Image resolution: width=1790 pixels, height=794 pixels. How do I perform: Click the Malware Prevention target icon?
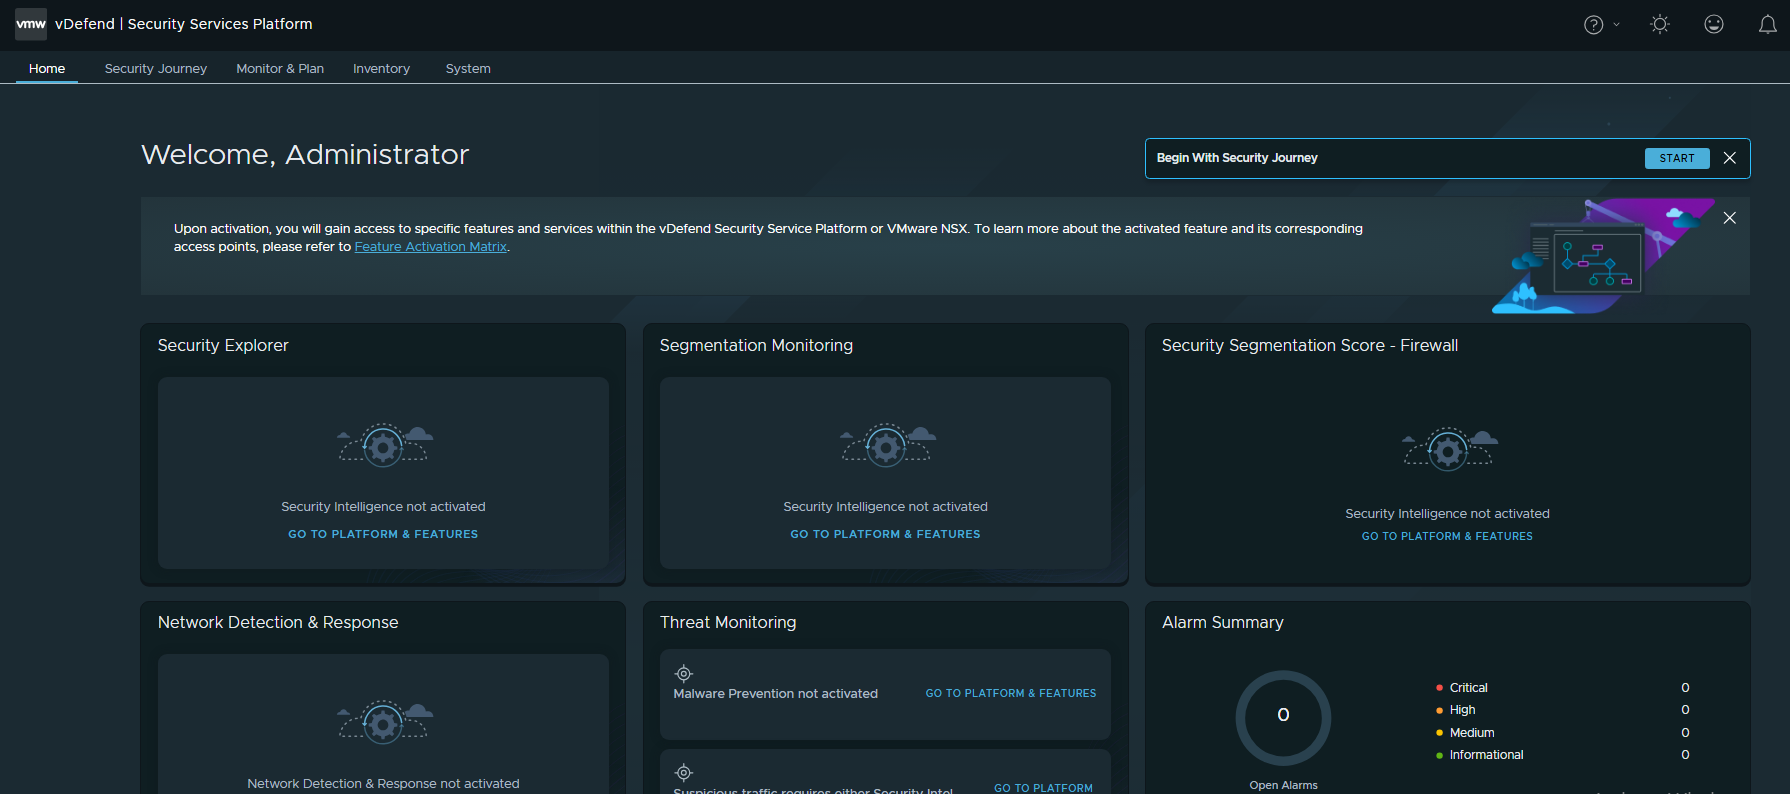tap(684, 674)
